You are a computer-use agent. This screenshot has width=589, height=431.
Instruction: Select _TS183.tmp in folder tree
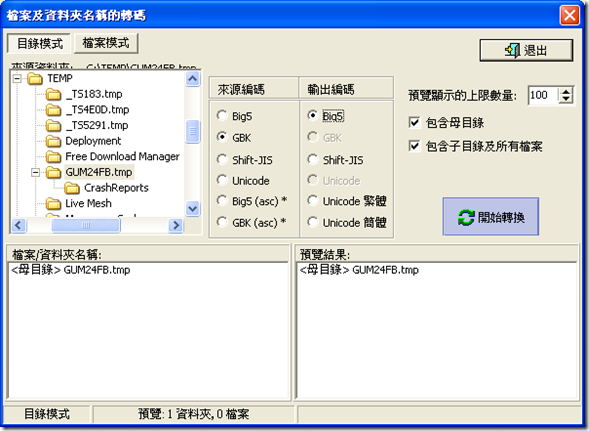[94, 94]
